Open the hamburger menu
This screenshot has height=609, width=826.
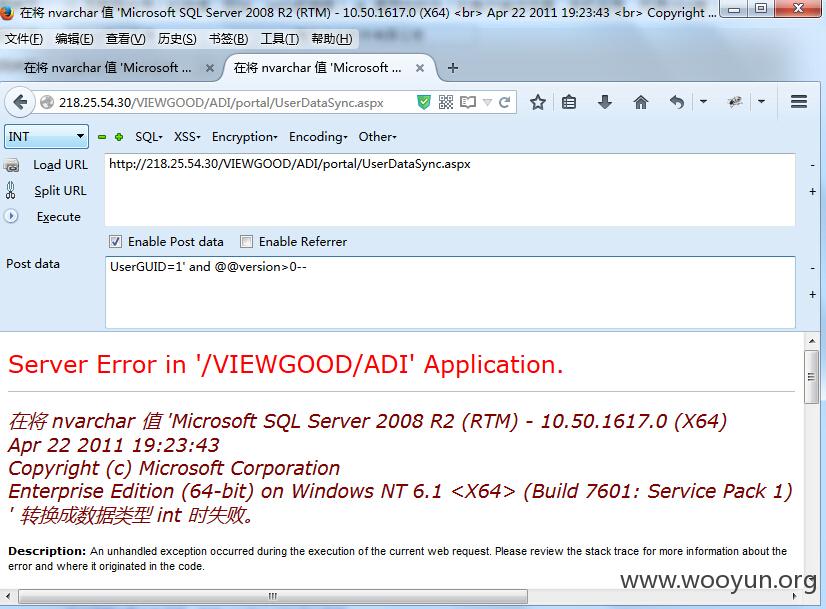pos(799,102)
